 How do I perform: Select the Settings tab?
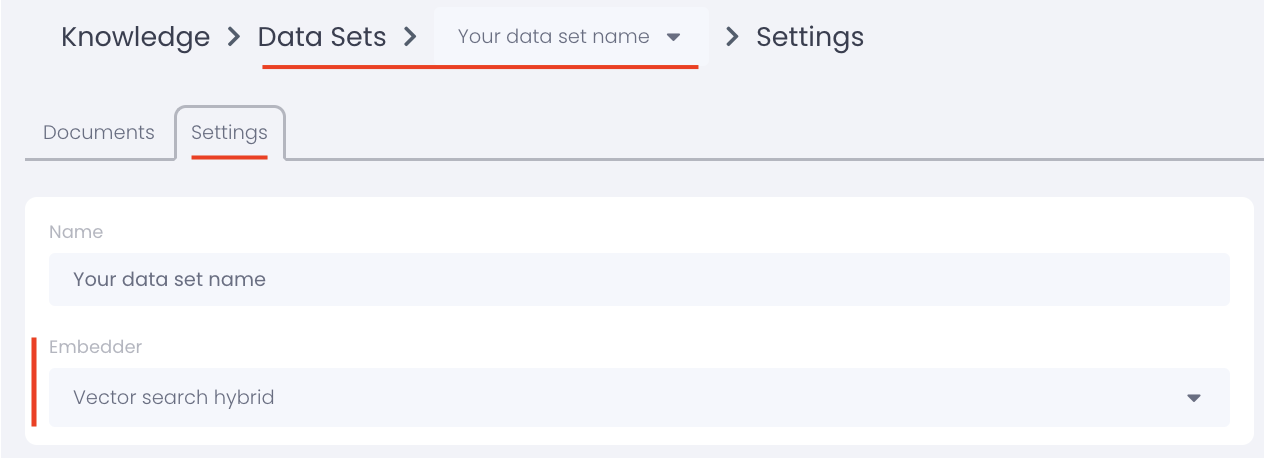click(x=229, y=132)
